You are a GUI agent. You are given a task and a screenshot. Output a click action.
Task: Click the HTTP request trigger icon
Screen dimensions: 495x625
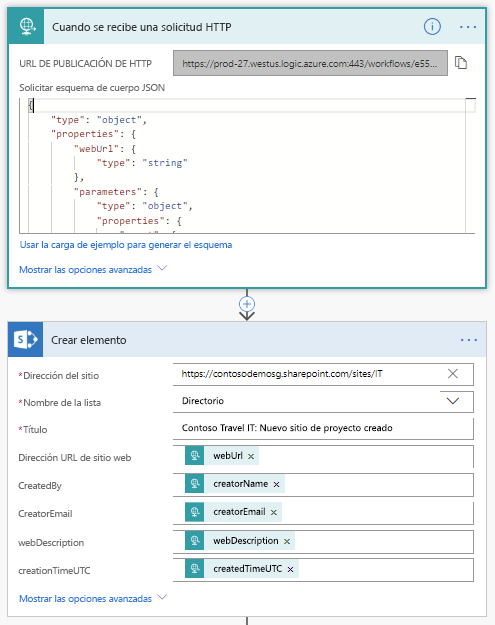[26, 27]
